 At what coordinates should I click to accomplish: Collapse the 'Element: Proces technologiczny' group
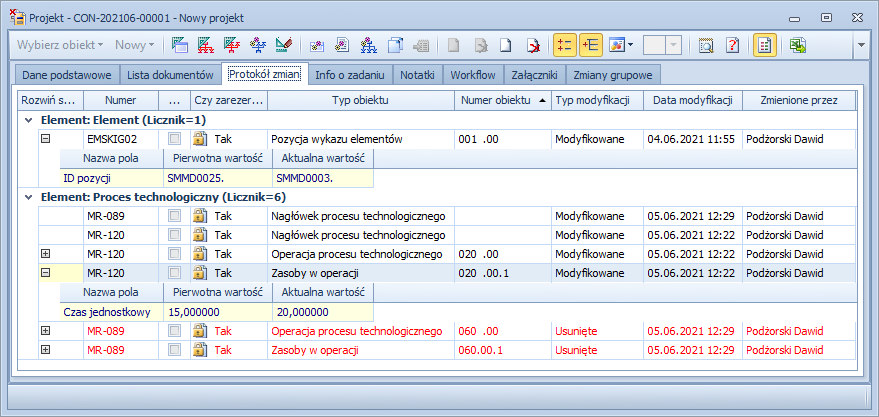28,197
